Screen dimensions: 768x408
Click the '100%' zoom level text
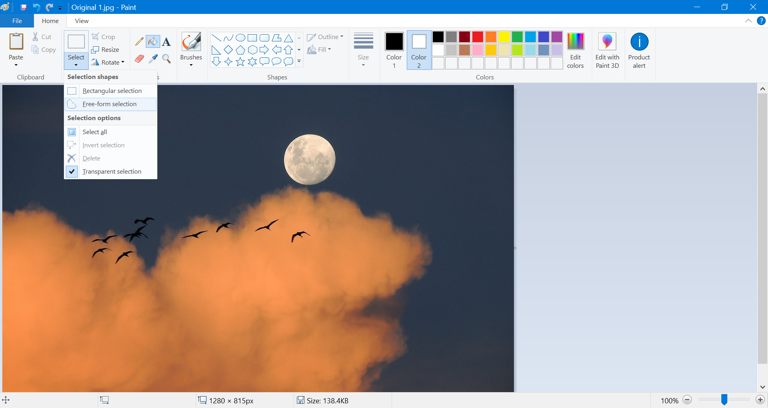pyautogui.click(x=669, y=401)
